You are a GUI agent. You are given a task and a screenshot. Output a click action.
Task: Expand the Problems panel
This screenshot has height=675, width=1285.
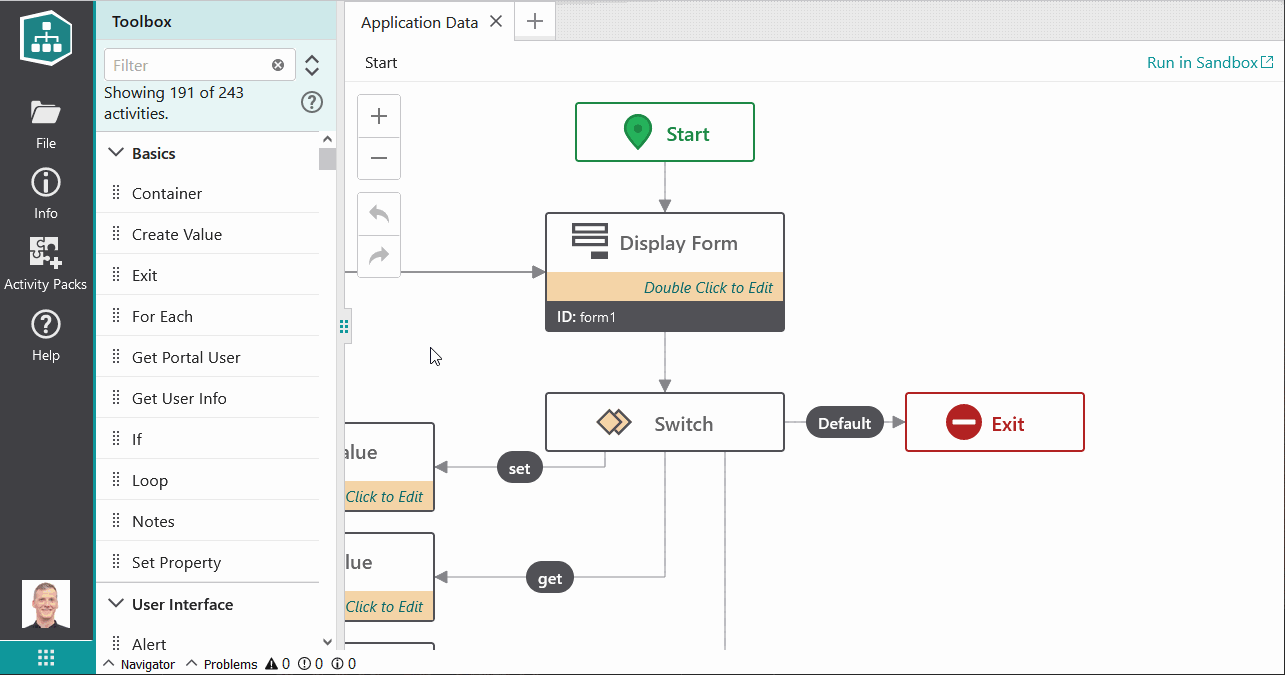(222, 664)
